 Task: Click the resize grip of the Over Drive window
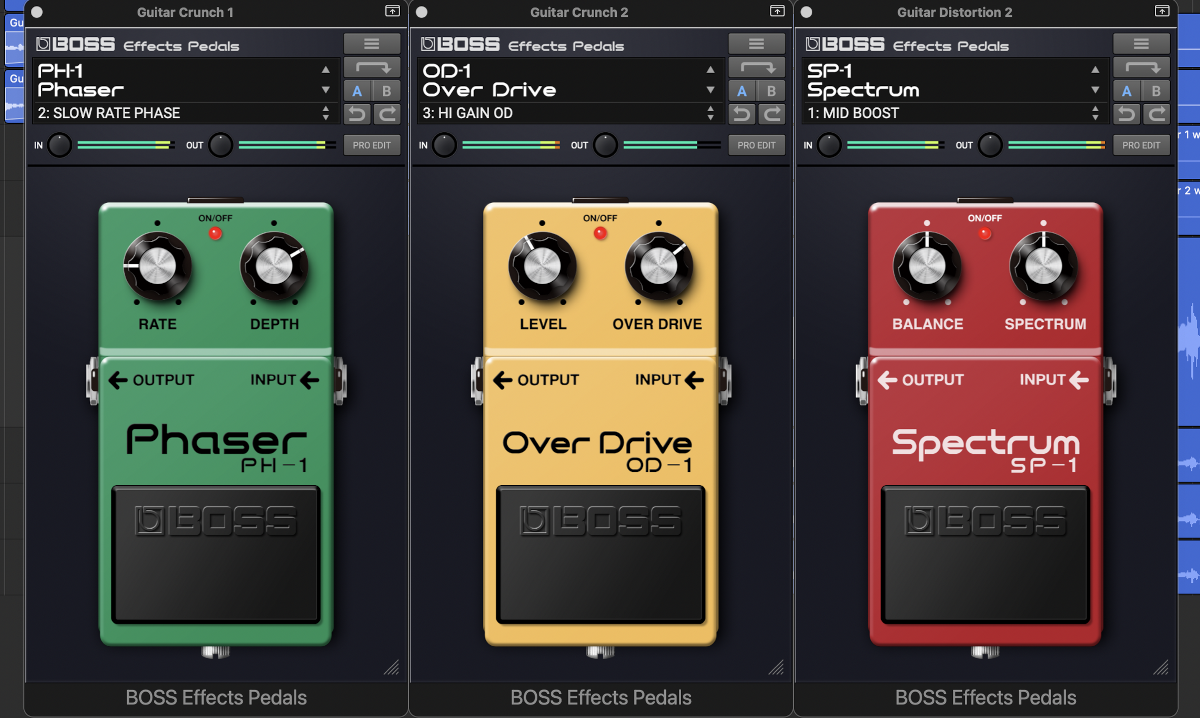click(x=777, y=667)
